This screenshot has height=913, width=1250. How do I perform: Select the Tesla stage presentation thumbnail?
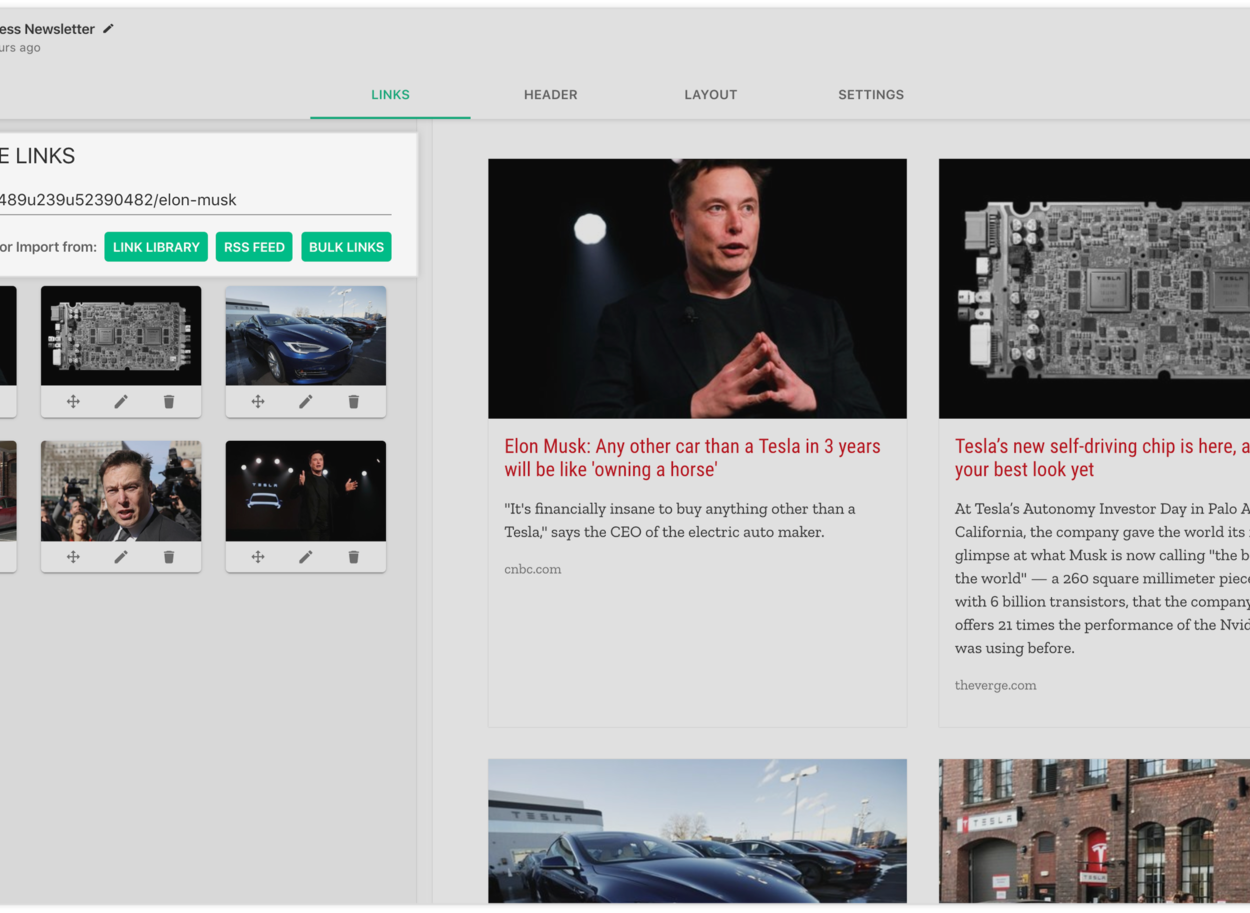306,491
